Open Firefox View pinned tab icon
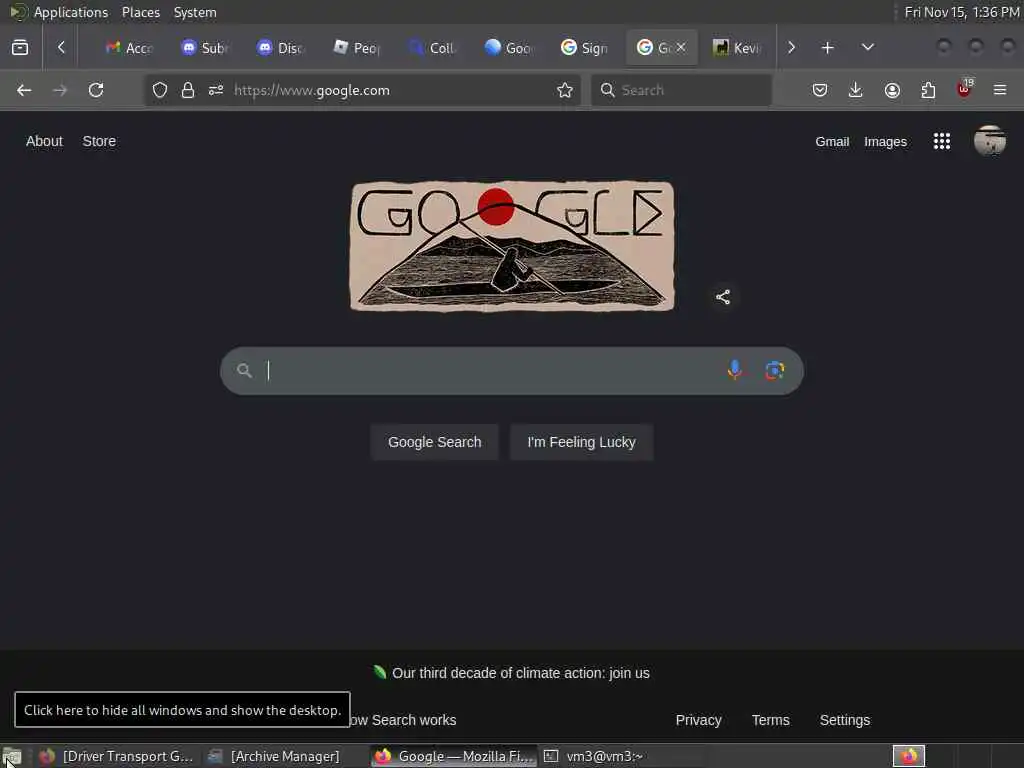This screenshot has width=1024, height=768. point(20,48)
